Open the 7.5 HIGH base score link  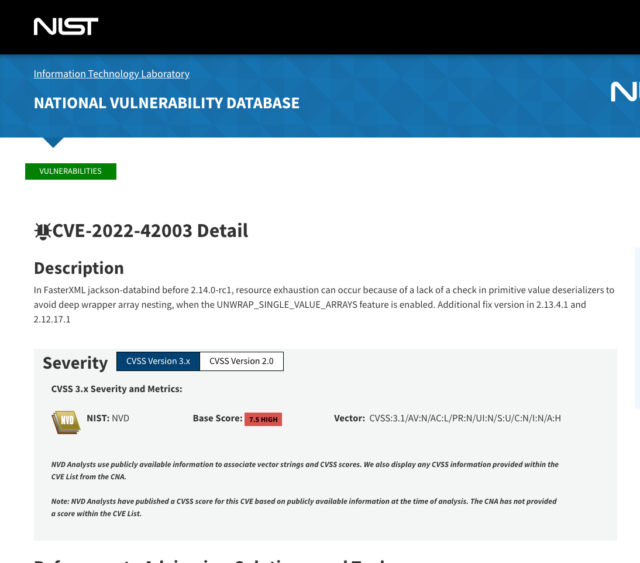click(x=263, y=419)
